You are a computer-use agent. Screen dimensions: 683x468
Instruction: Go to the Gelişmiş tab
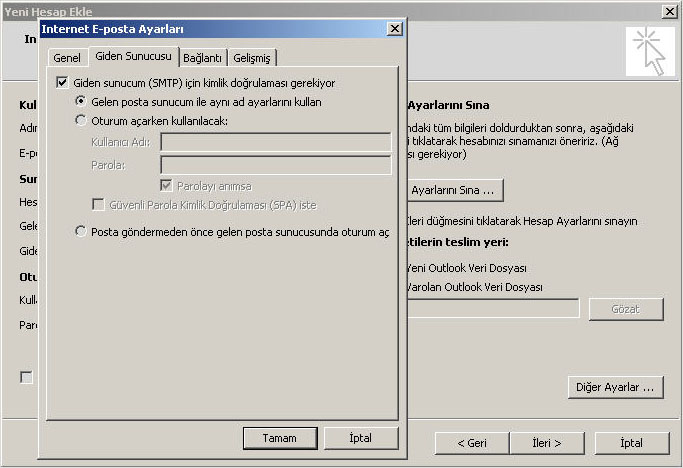pyautogui.click(x=252, y=58)
